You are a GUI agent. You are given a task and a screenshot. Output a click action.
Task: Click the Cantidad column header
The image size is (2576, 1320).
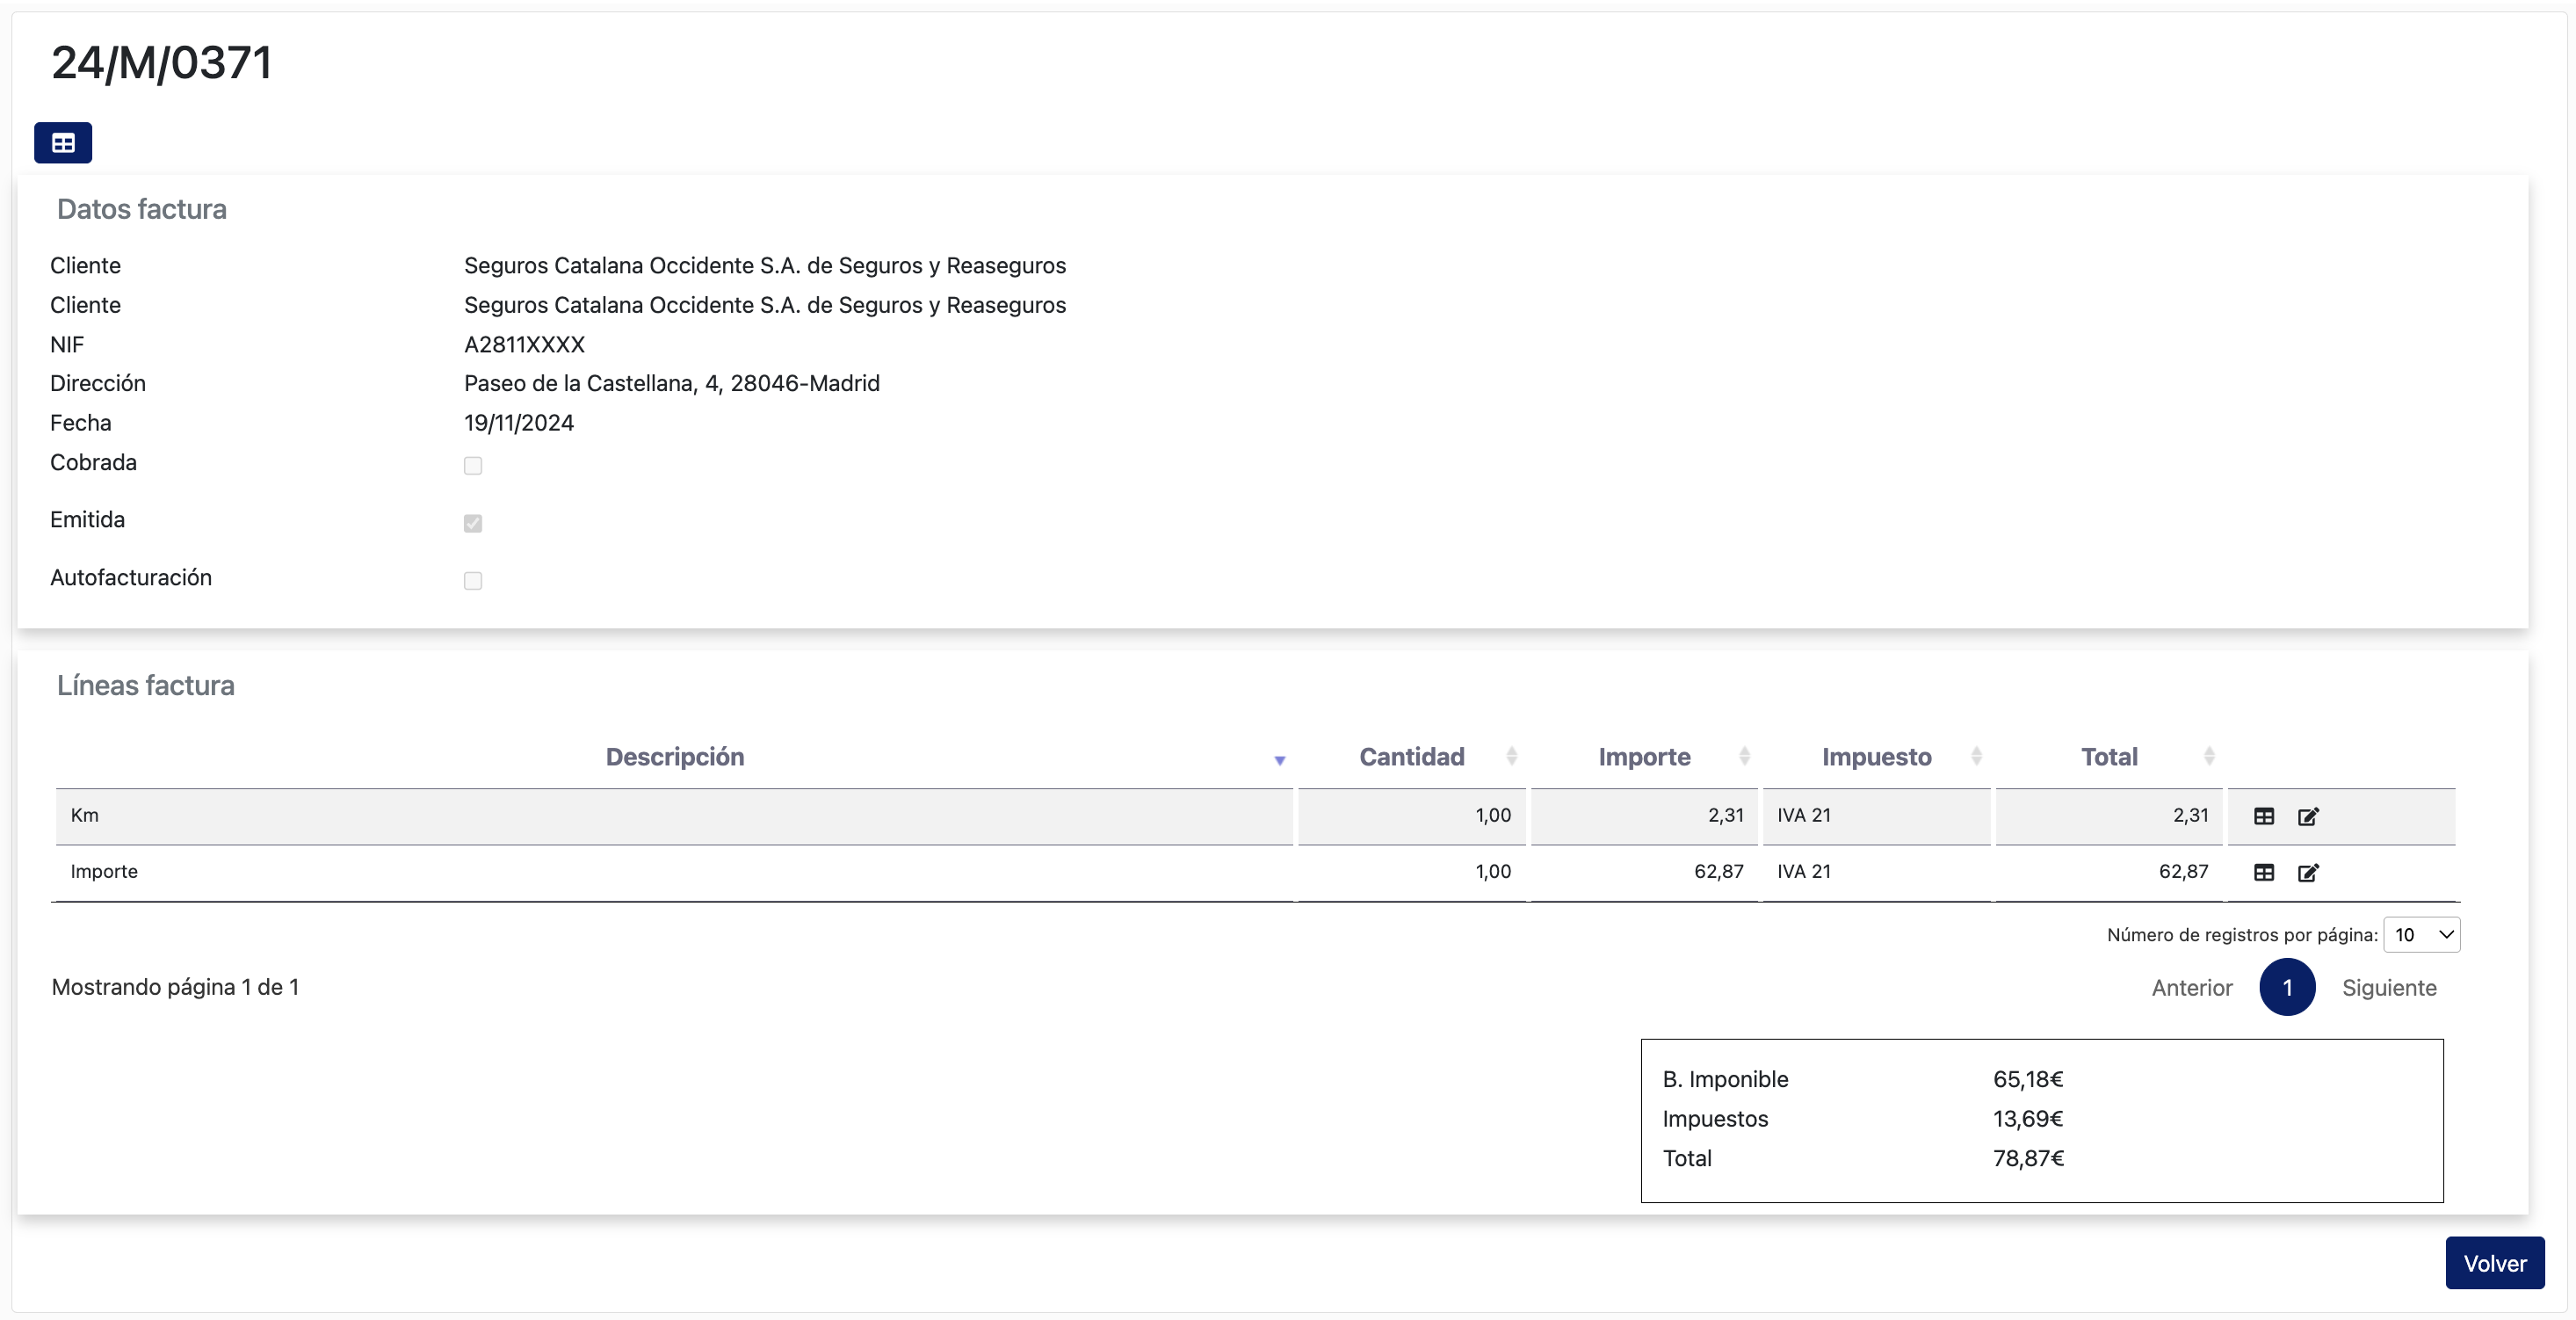(1411, 757)
